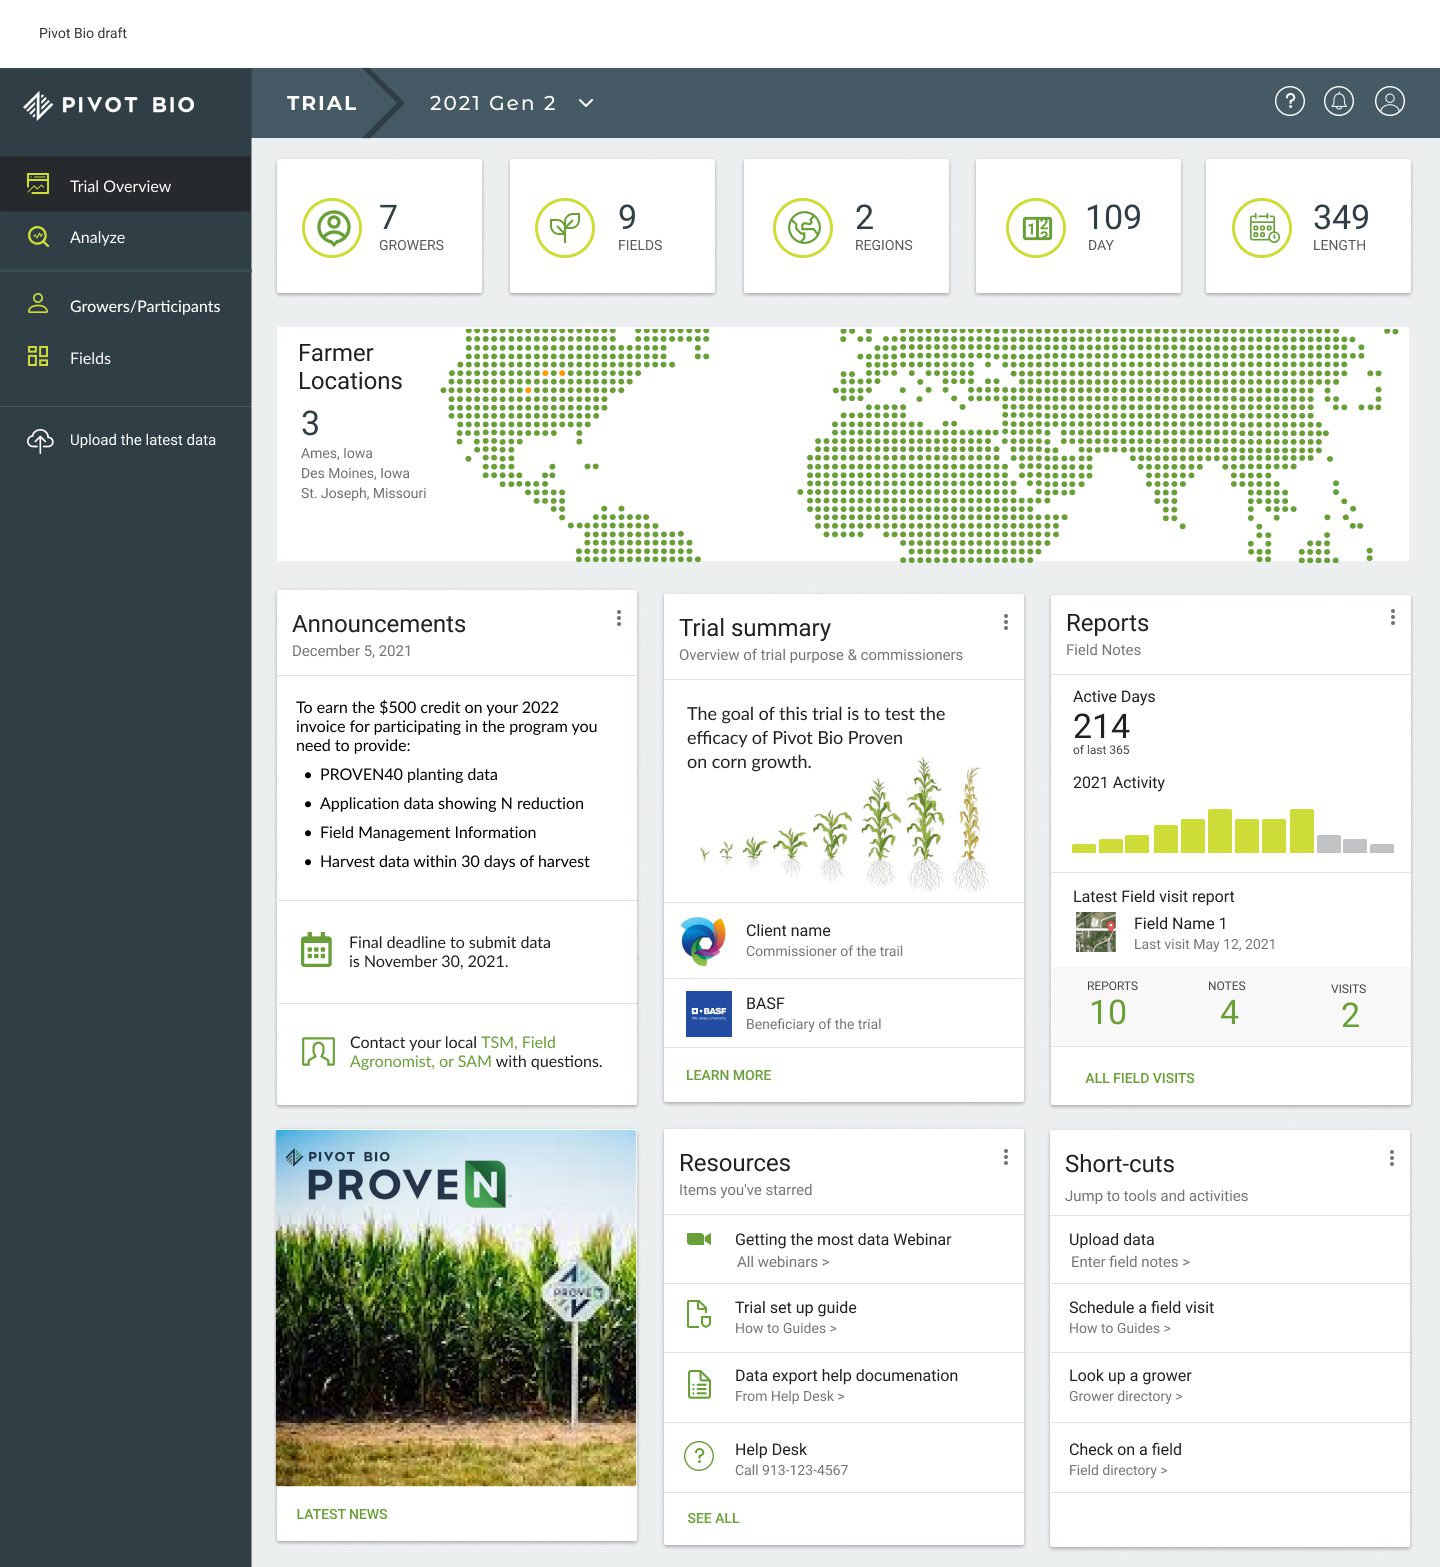This screenshot has width=1440, height=1567.
Task: Open Enter field notes shortcut
Action: point(1130,1262)
